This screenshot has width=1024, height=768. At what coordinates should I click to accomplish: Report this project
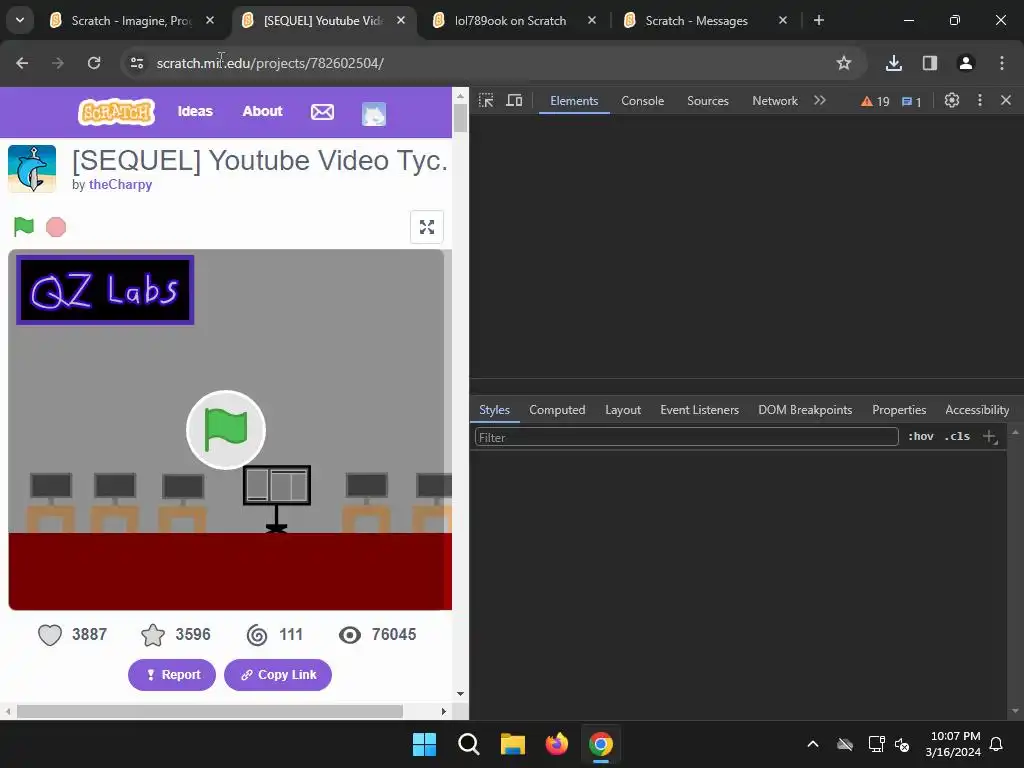172,675
